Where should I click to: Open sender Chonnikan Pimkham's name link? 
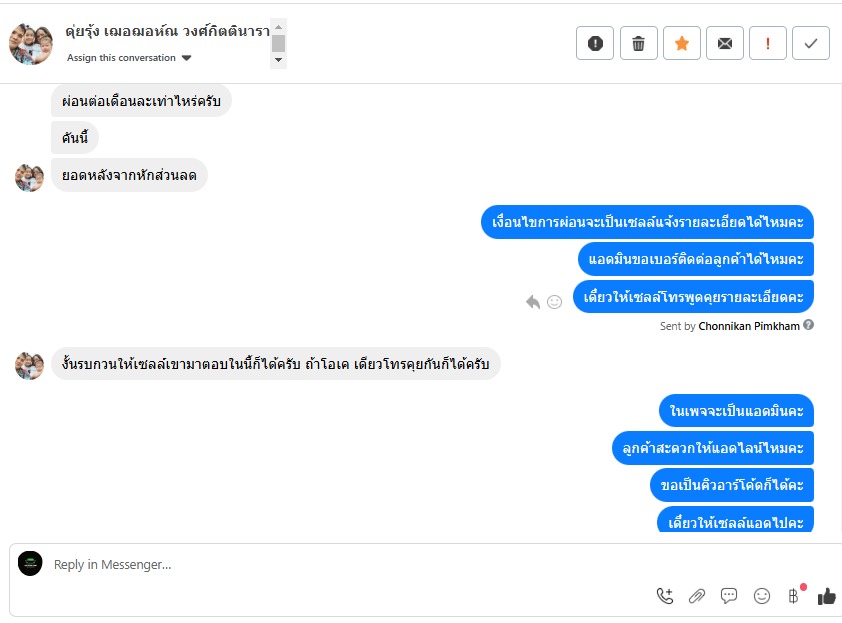tap(749, 326)
